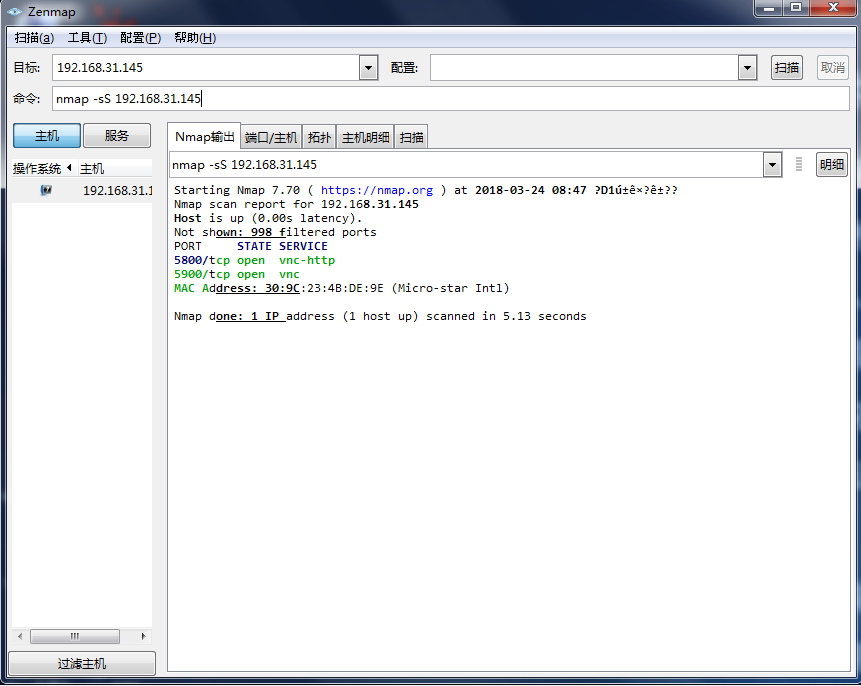Expand the scan output selector dropdown arrow
861x686 pixels.
point(772,165)
